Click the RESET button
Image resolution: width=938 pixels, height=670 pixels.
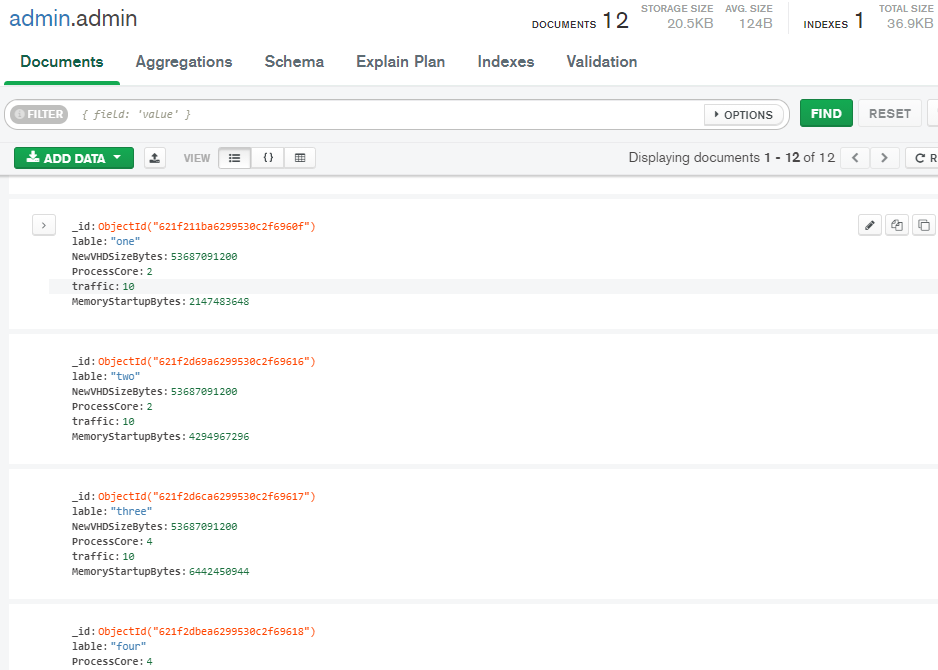pos(890,113)
